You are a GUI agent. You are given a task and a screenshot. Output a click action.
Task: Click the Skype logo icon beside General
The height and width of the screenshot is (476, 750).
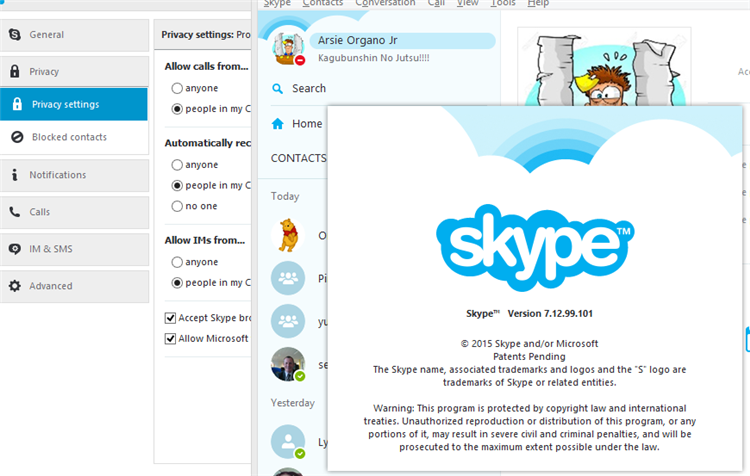[15, 34]
